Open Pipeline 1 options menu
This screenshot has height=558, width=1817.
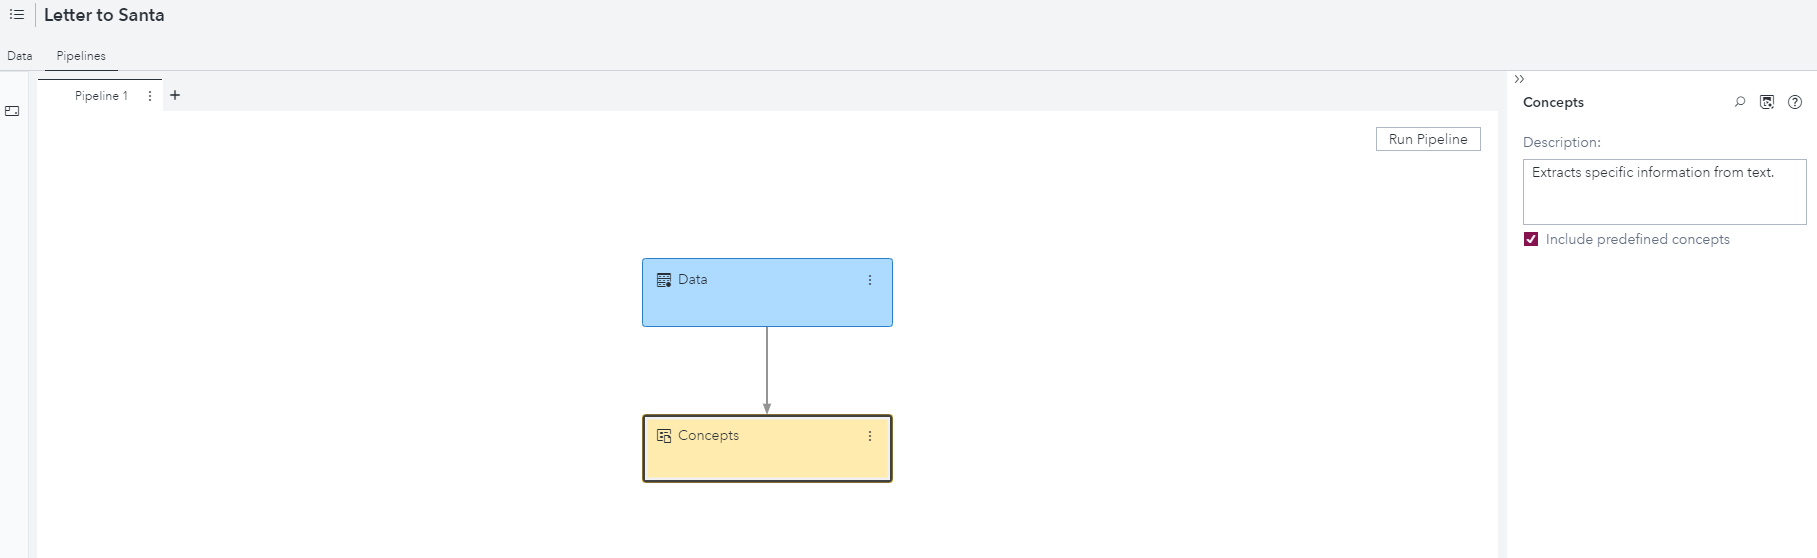(x=150, y=96)
